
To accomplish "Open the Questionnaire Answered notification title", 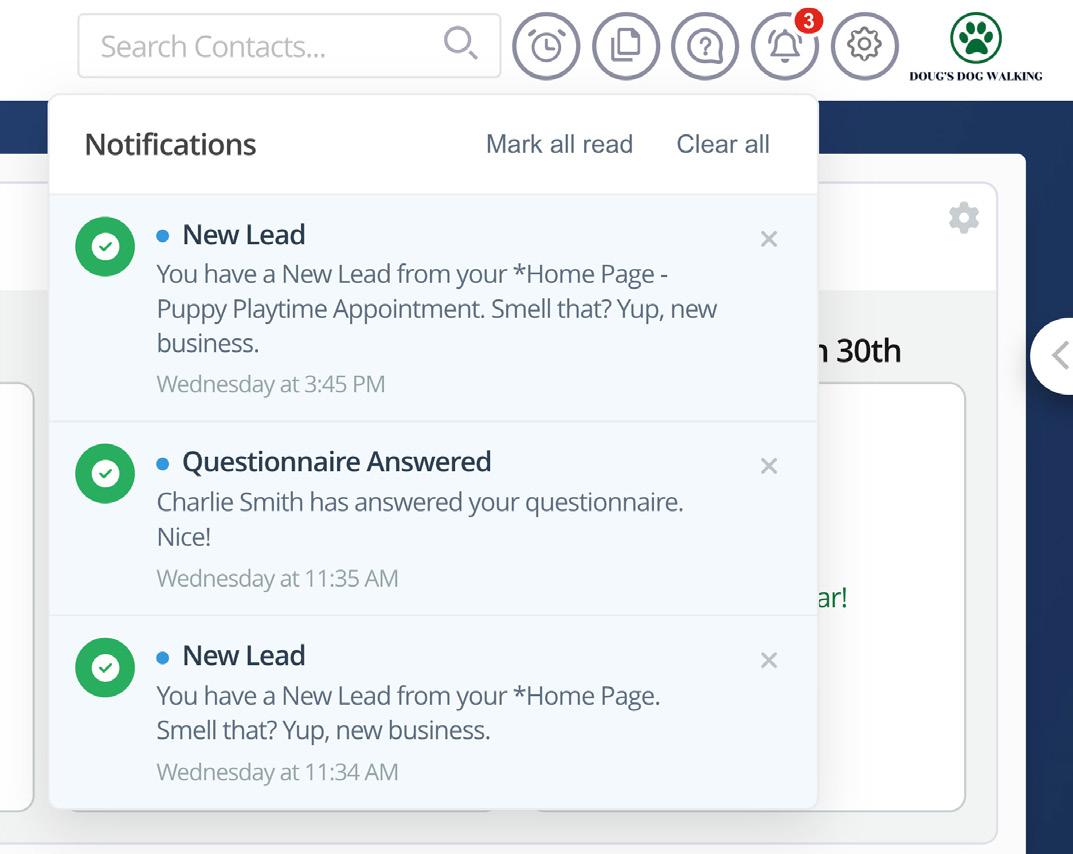I will pos(337,462).
